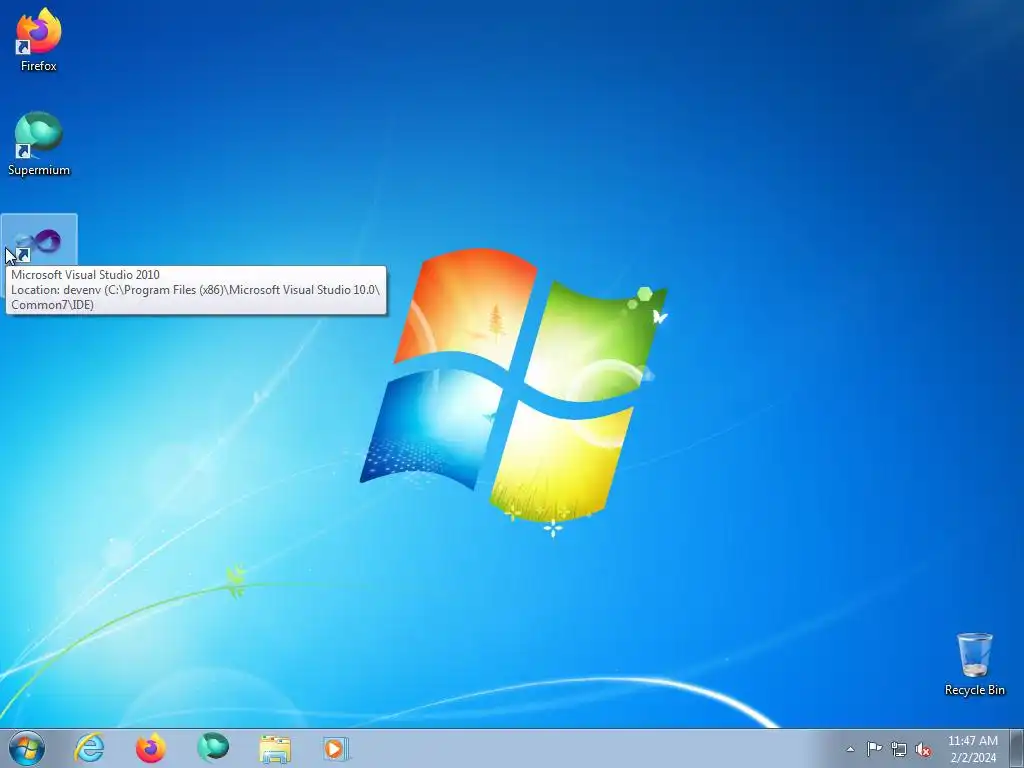
Task: Launch Firefox from the taskbar
Action: coord(151,748)
